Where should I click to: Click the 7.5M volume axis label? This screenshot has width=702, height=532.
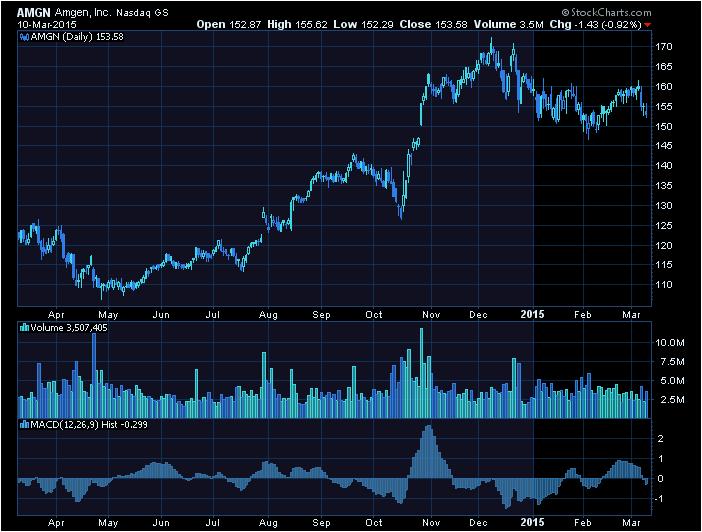click(x=672, y=362)
